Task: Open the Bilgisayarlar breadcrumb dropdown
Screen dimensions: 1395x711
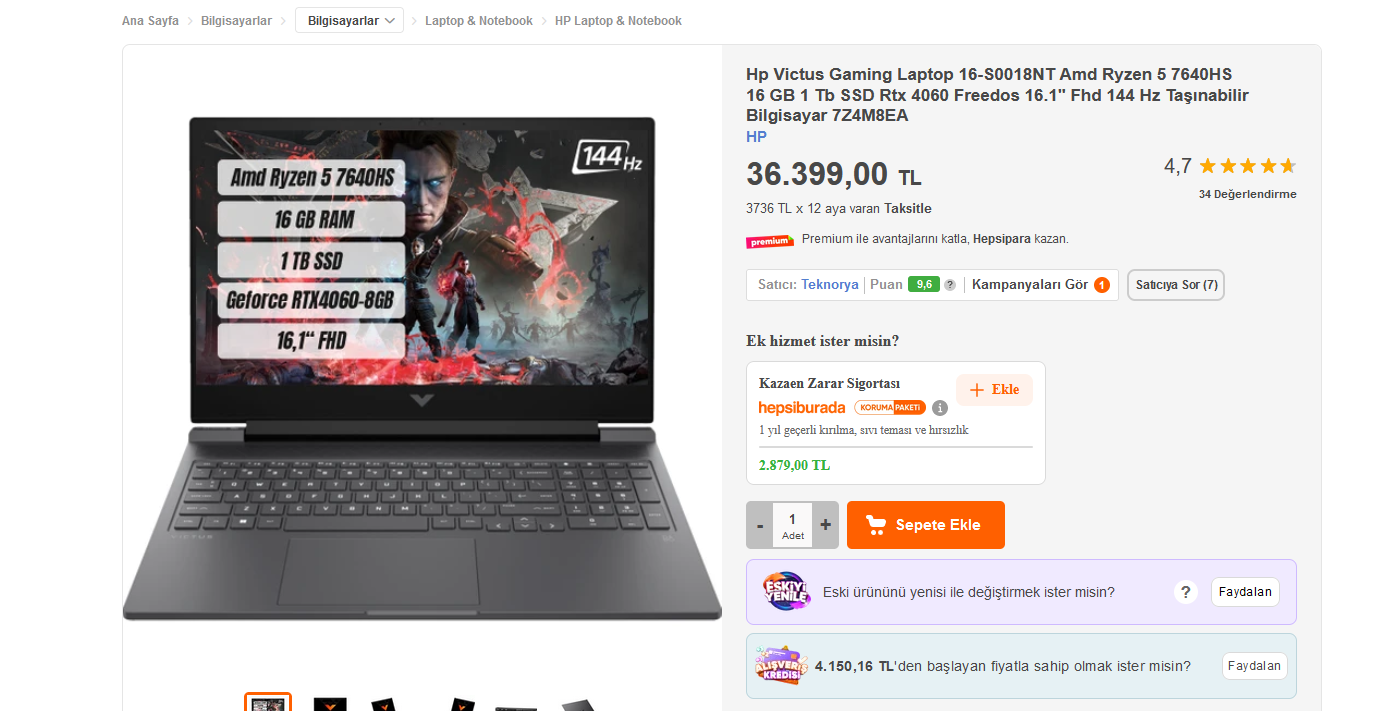Action: 349,20
